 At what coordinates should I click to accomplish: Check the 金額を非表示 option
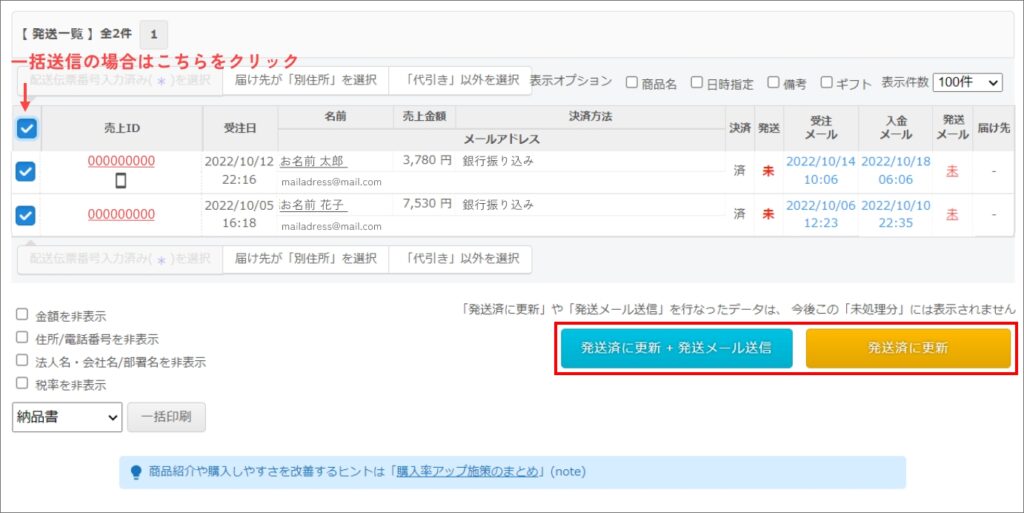coord(22,315)
